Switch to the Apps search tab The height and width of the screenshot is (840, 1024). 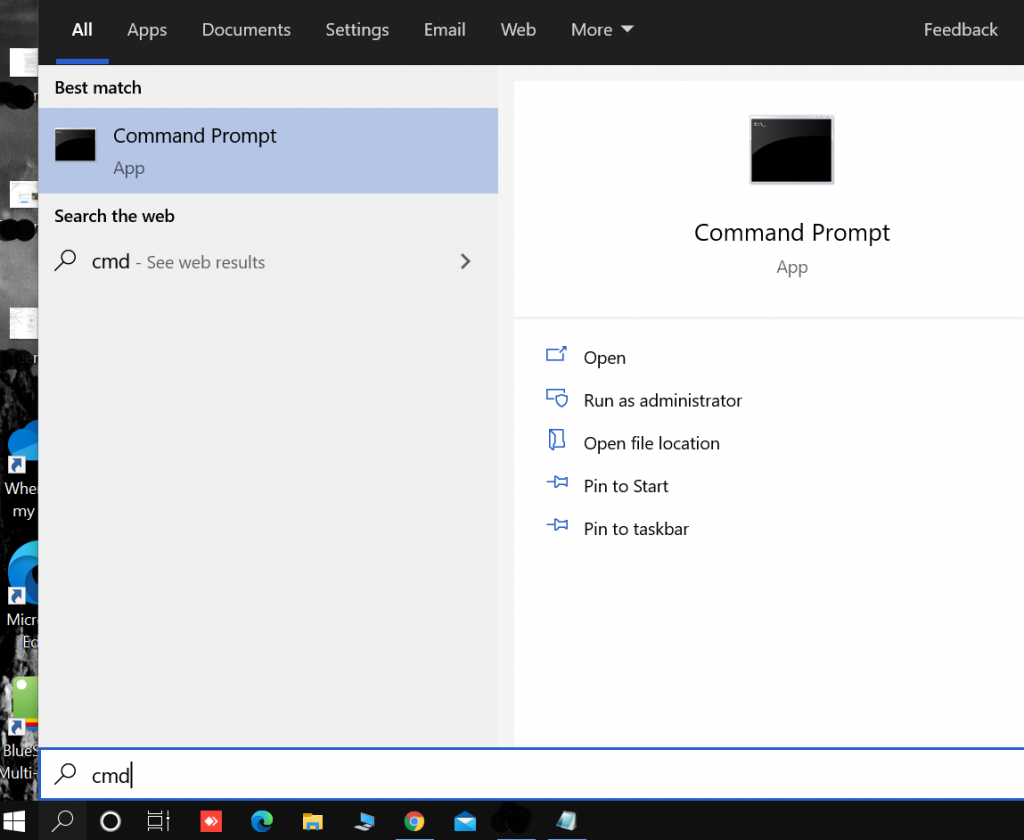point(147,30)
